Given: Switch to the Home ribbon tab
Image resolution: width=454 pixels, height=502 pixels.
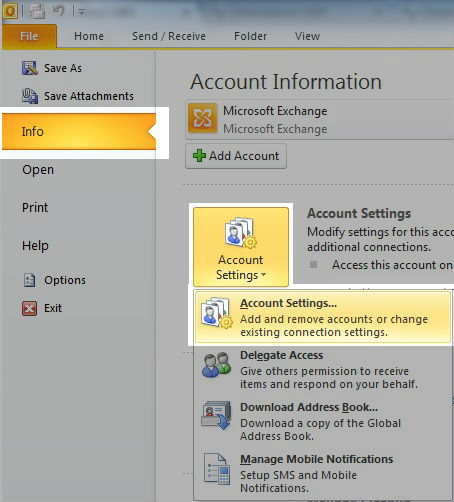Looking at the screenshot, I should click(89, 36).
